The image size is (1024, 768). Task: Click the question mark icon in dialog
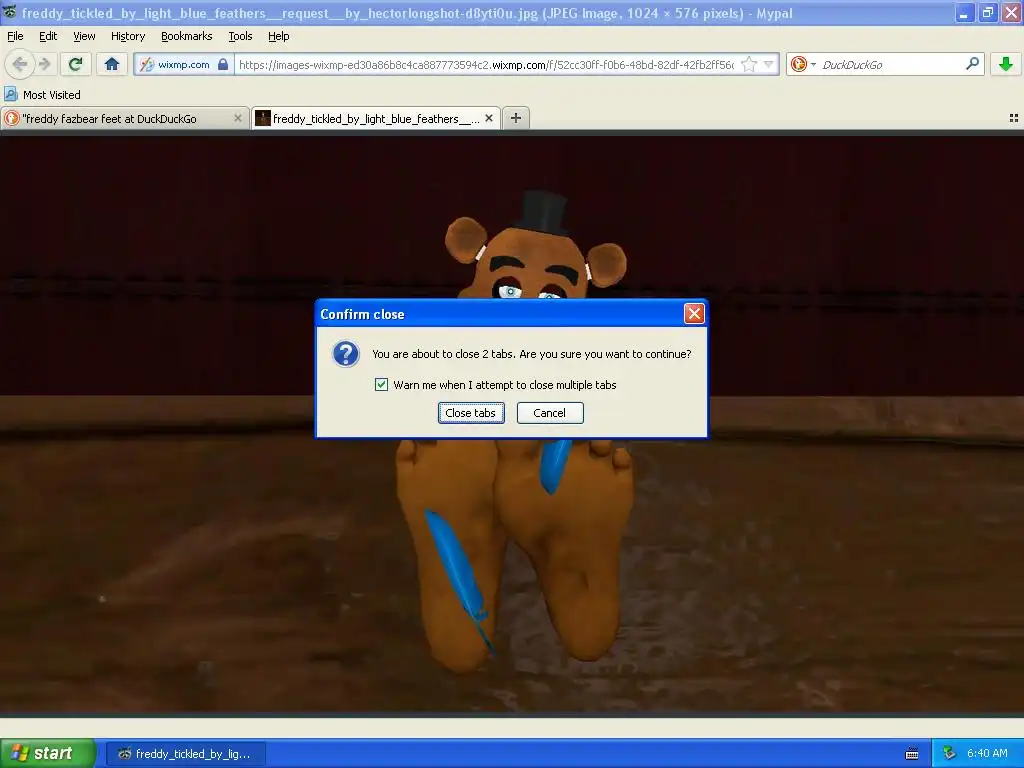click(x=345, y=354)
